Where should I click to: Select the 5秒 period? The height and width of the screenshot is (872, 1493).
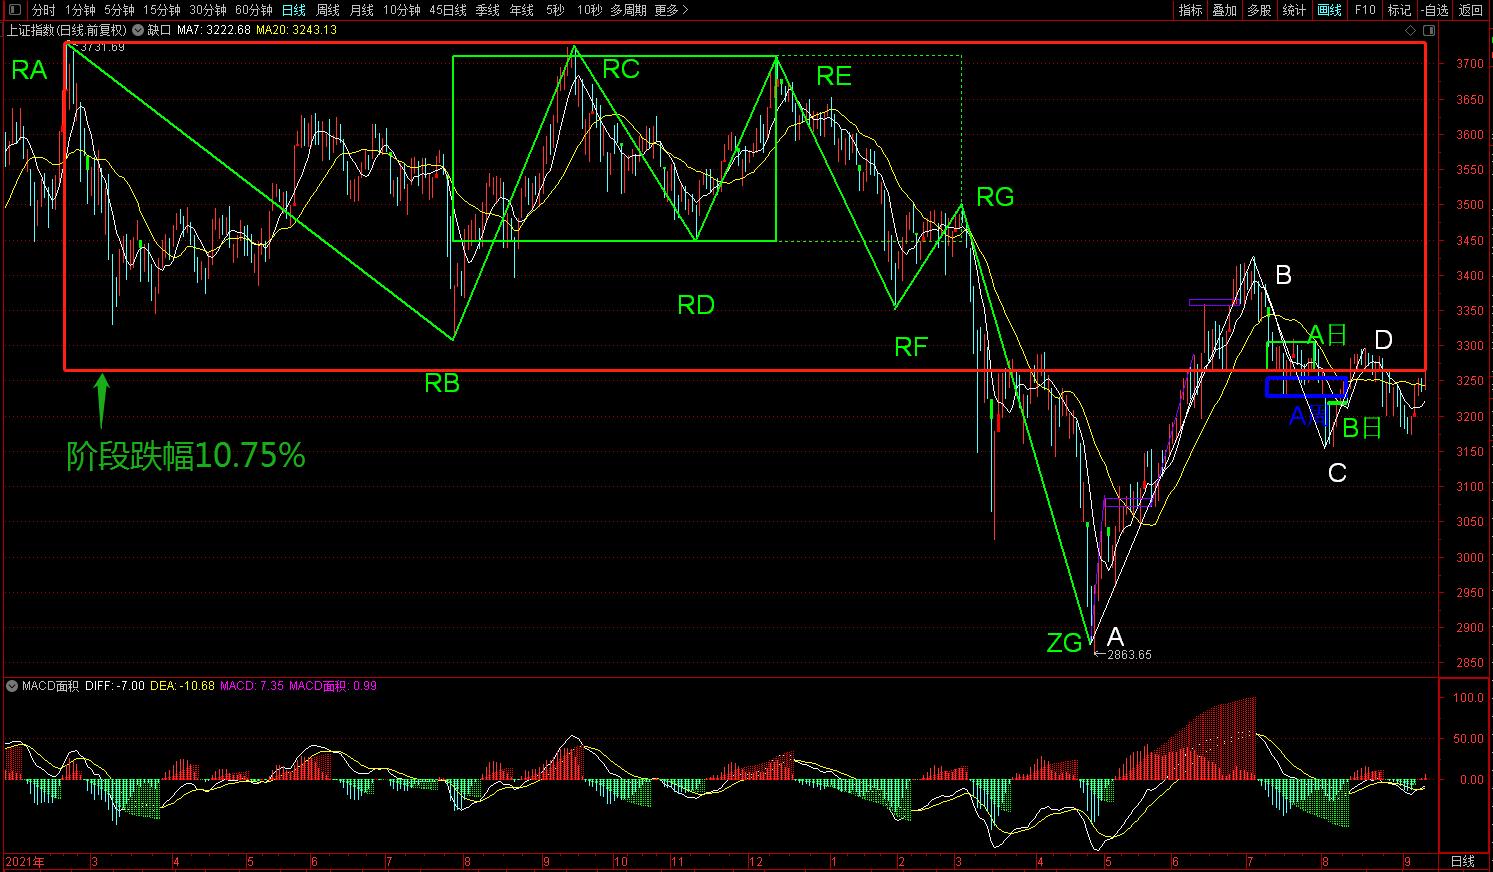(x=555, y=10)
